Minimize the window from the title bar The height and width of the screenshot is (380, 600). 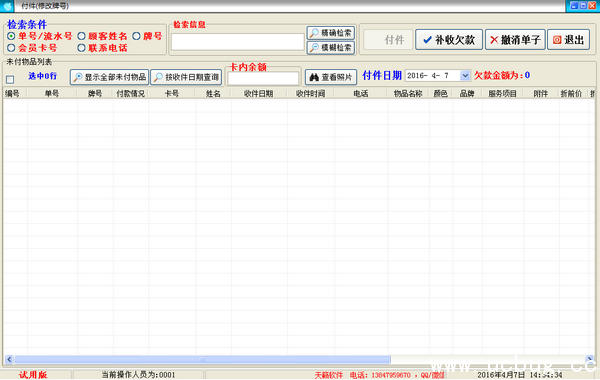tap(574, 5)
